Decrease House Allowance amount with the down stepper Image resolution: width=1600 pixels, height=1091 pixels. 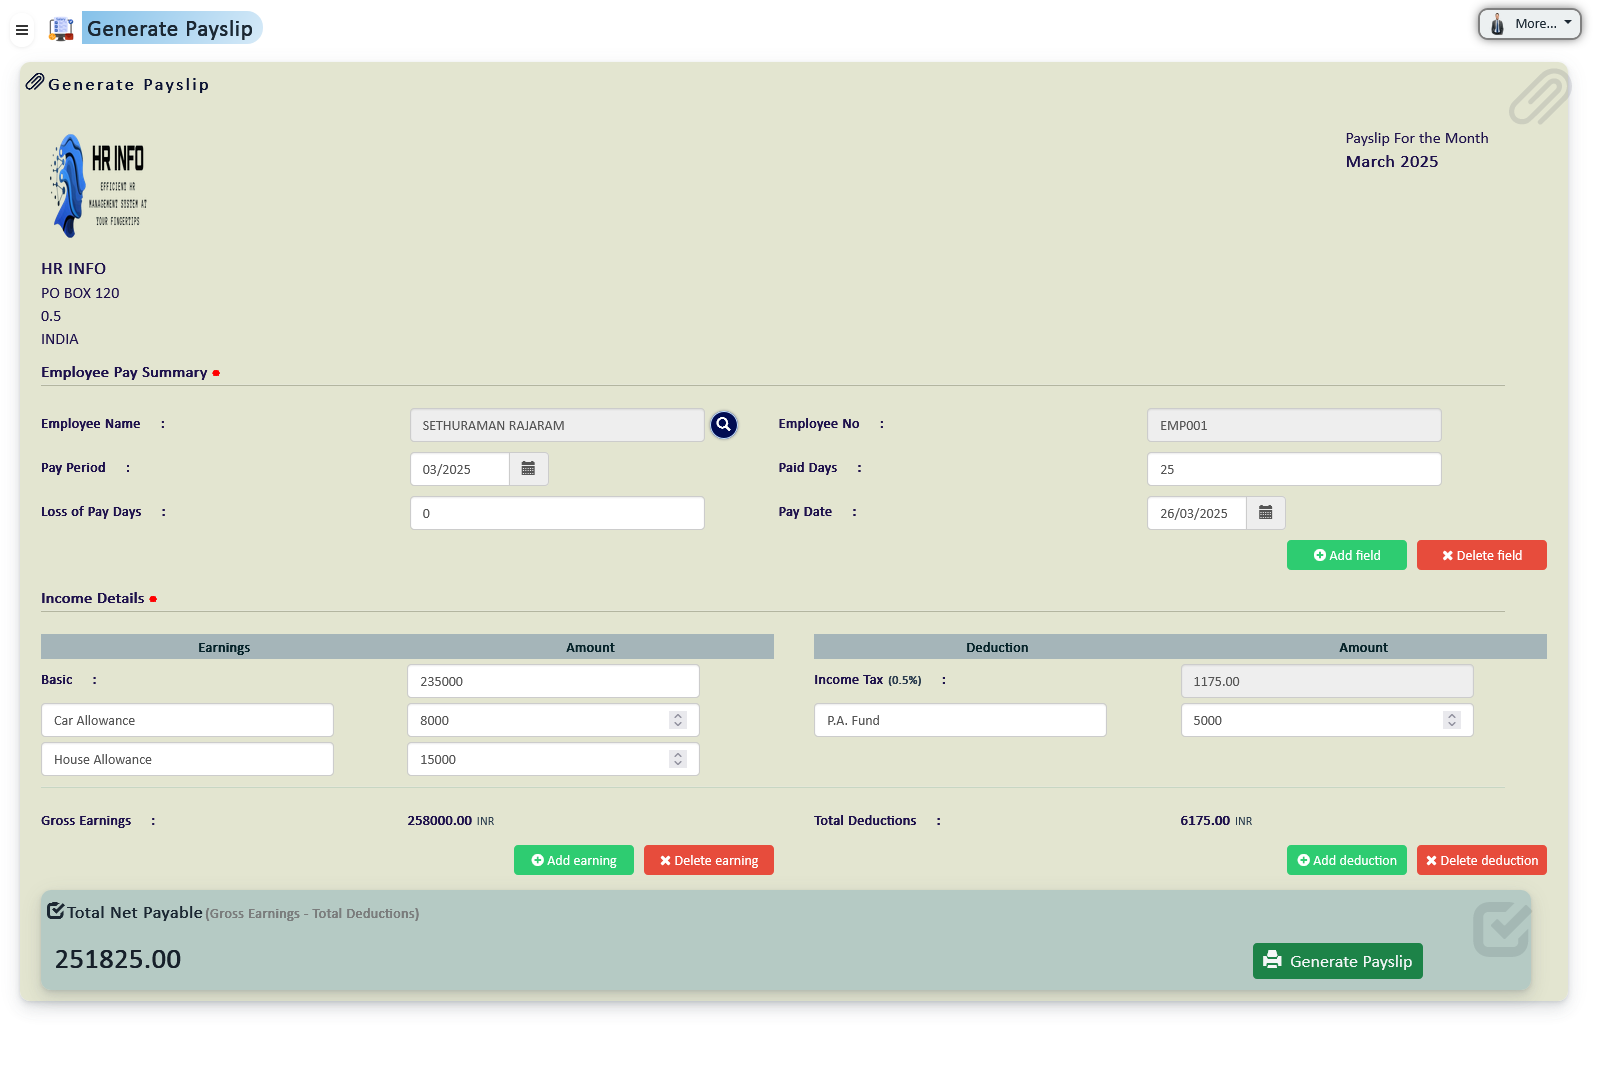pos(678,764)
